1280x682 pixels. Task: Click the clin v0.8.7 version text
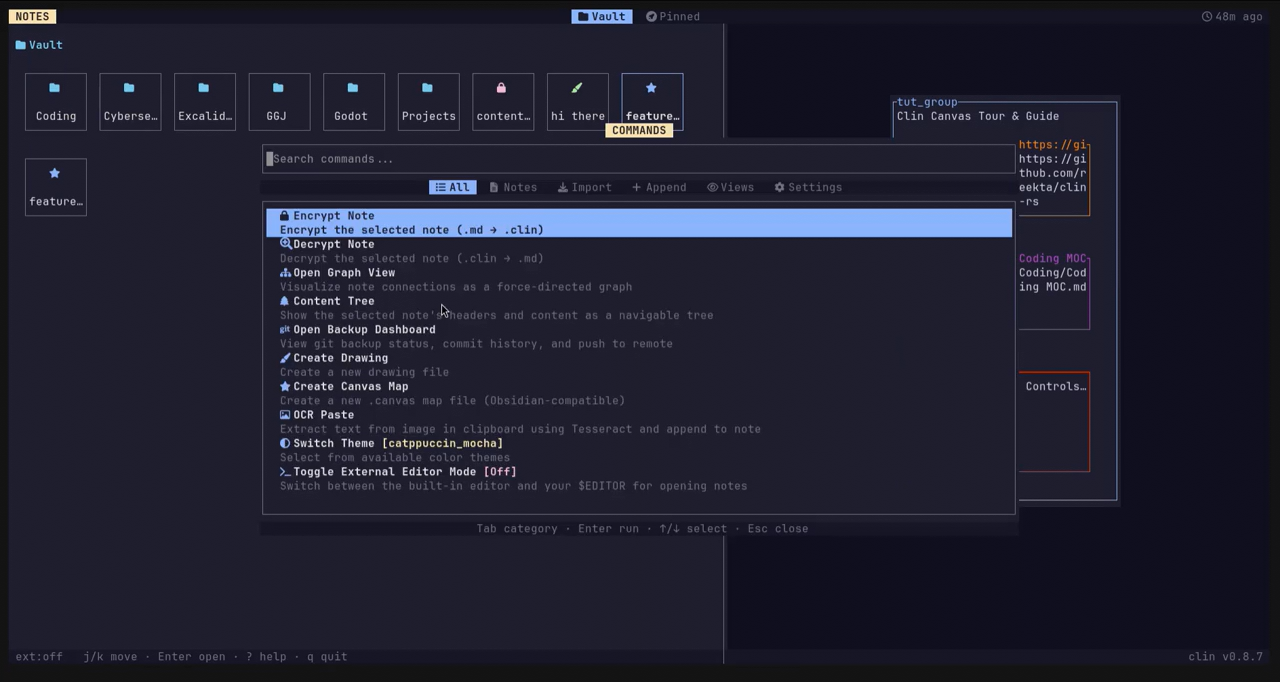(1226, 657)
